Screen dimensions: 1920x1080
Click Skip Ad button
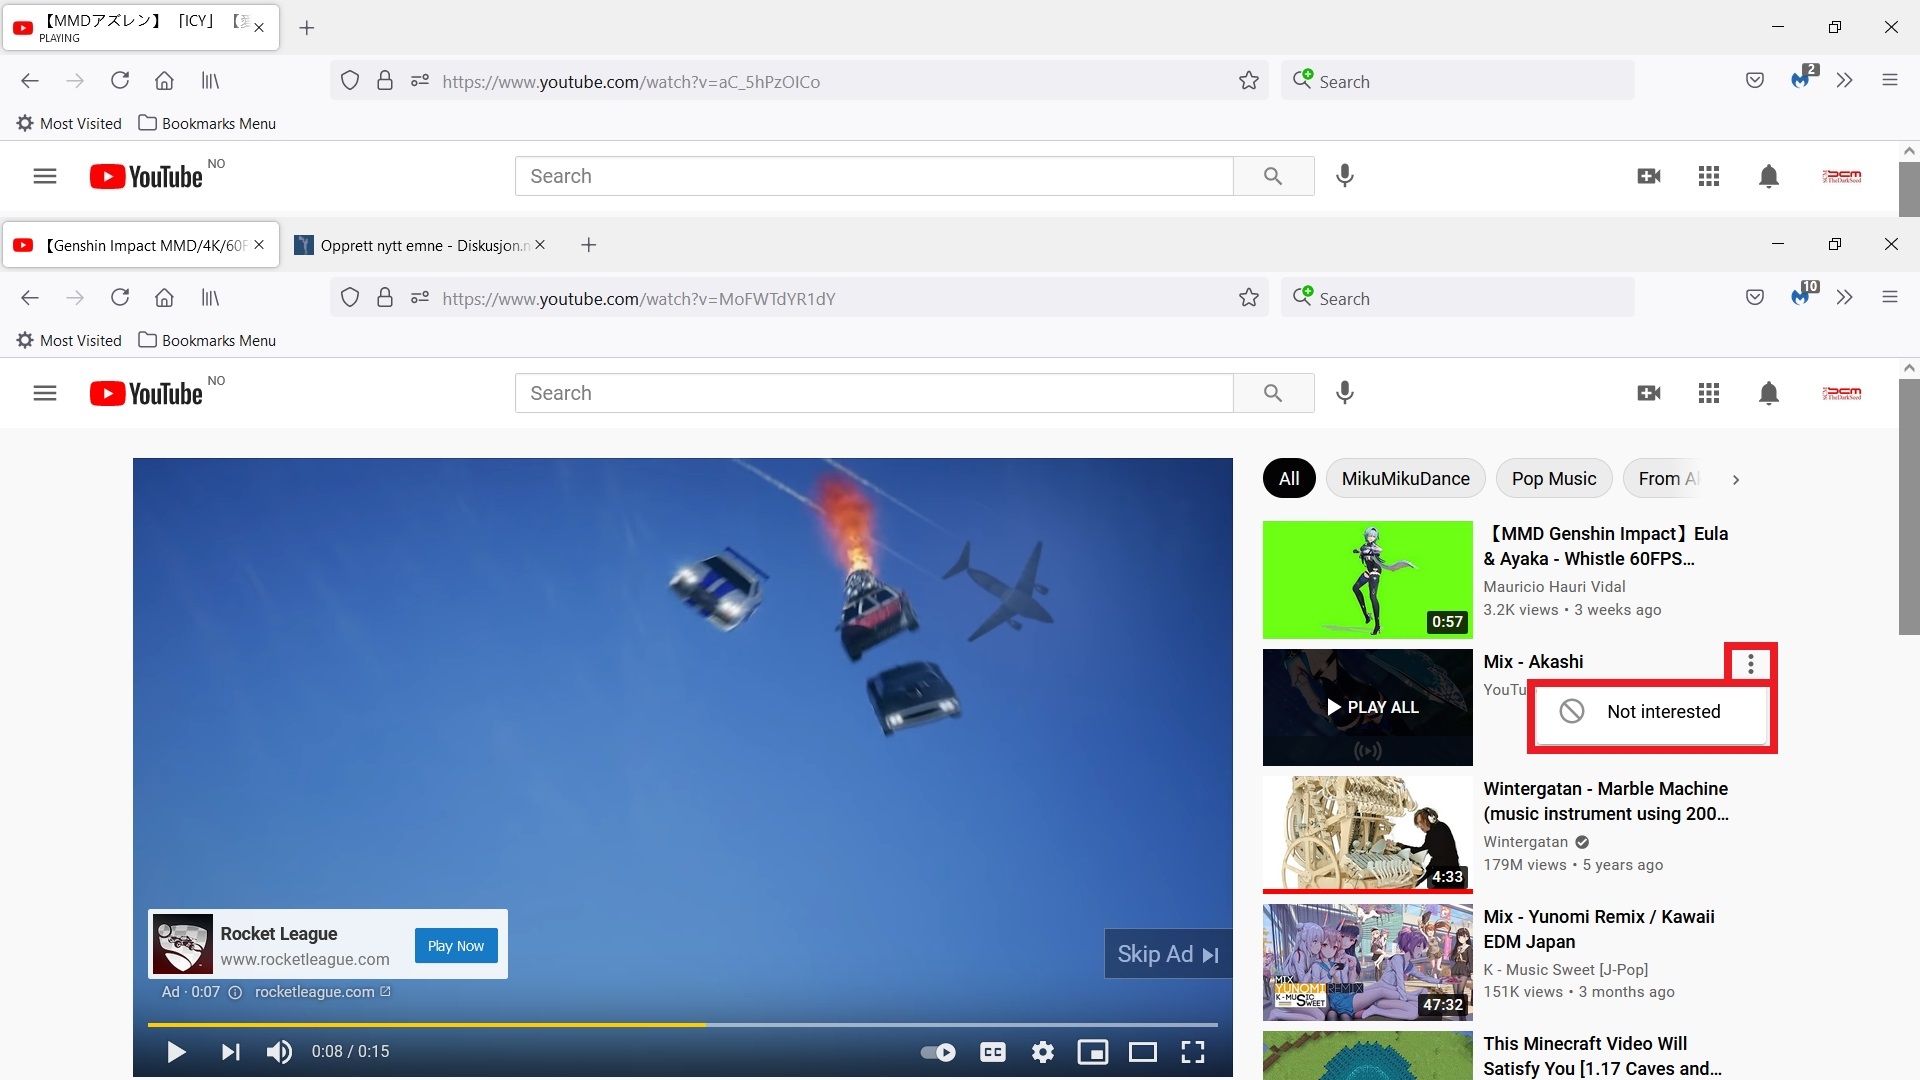pyautogui.click(x=1167, y=954)
